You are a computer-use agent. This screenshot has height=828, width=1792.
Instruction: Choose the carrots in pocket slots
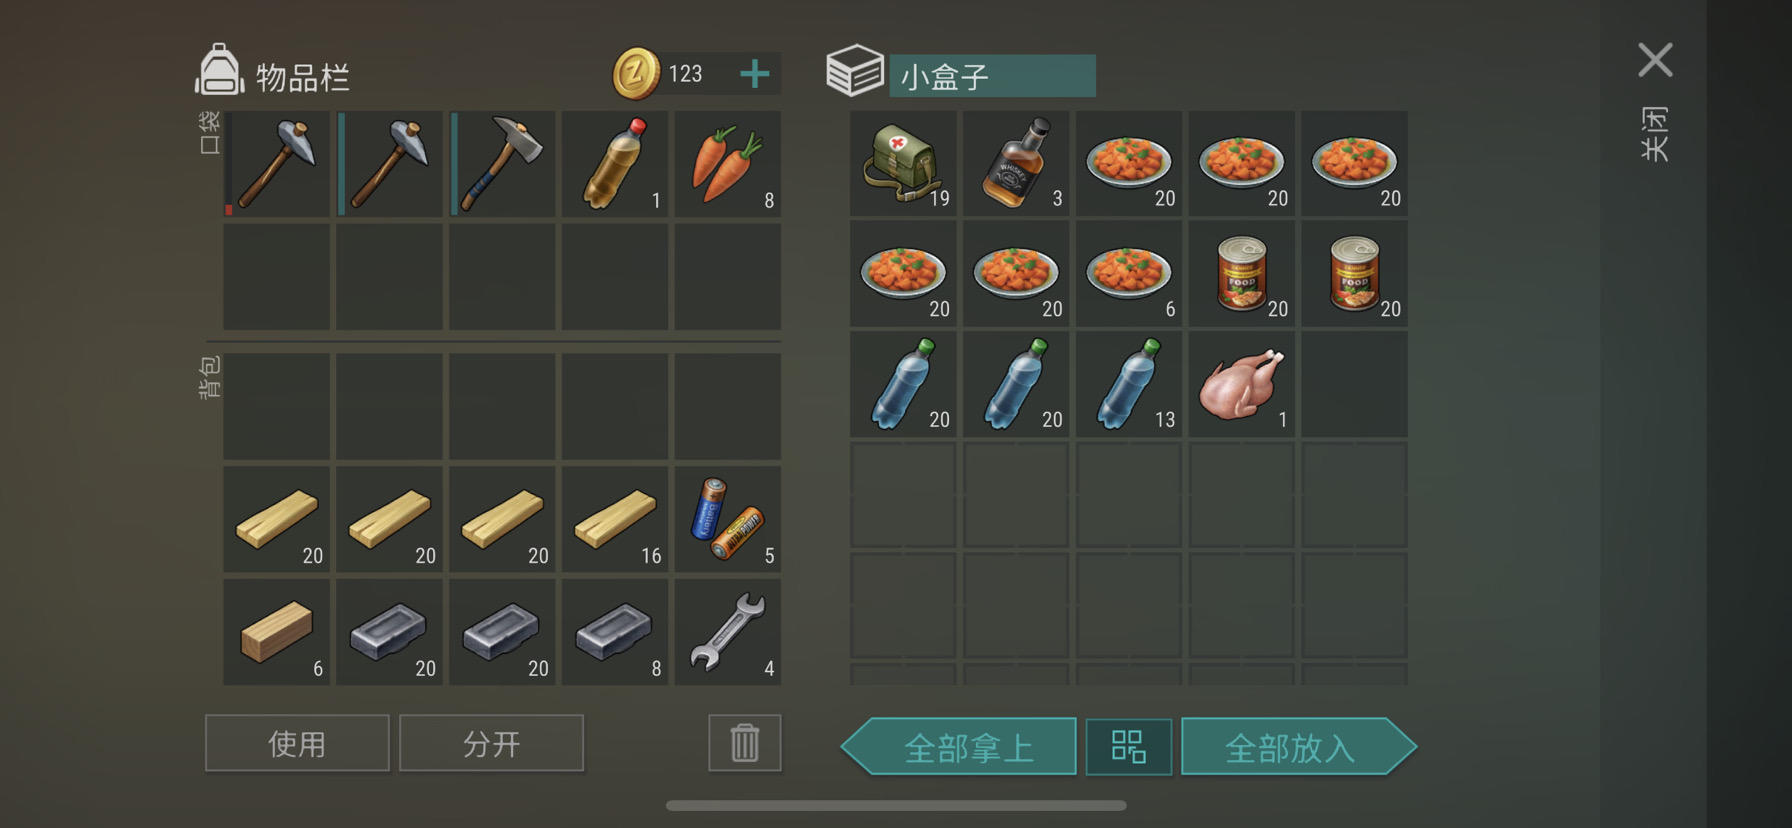click(727, 164)
